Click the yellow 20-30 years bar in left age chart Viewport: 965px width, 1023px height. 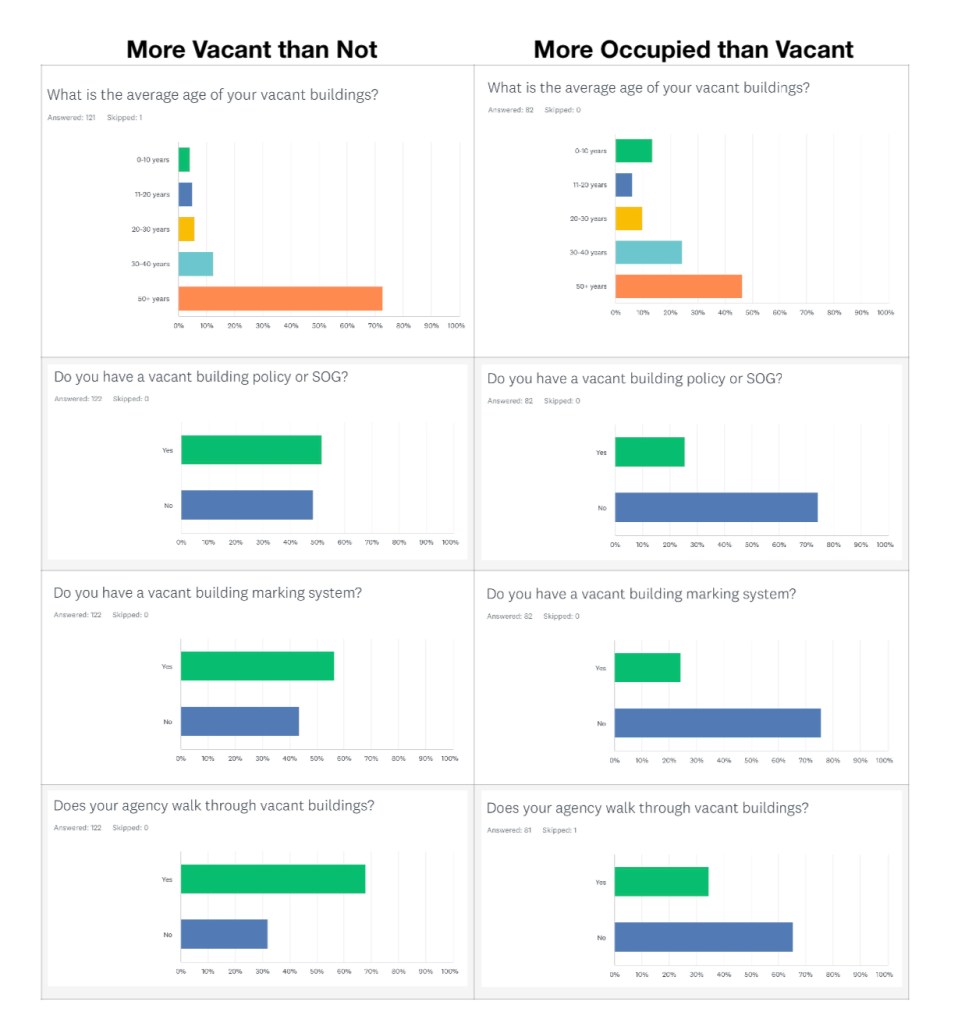click(186, 229)
